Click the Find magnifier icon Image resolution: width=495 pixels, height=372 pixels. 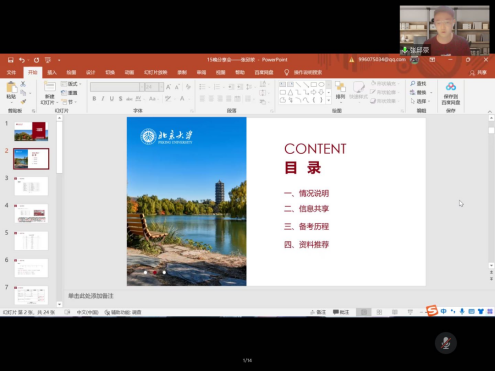pos(413,83)
